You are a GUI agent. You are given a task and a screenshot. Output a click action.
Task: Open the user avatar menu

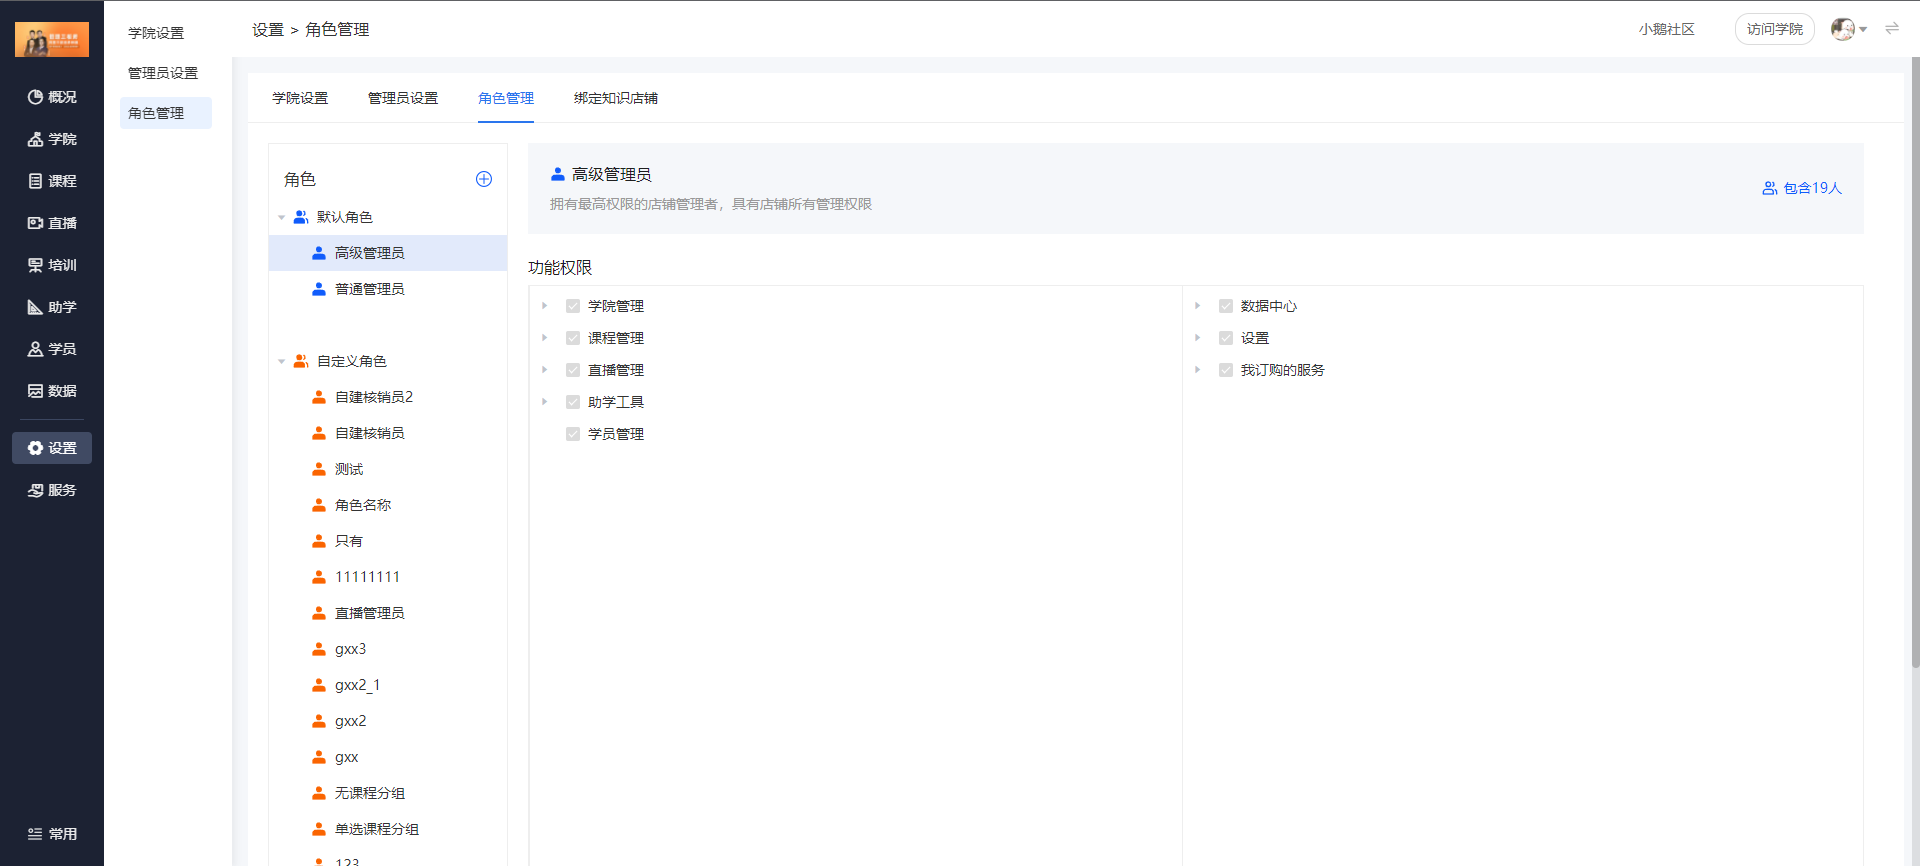(1847, 29)
